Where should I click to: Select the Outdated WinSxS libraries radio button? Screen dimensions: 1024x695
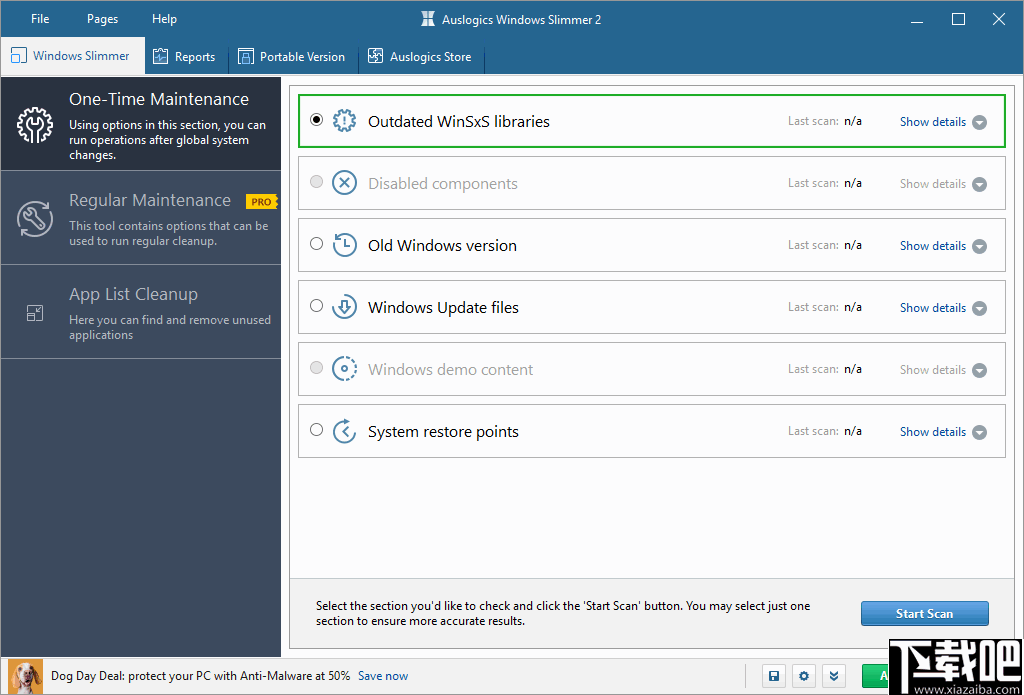[x=316, y=118]
